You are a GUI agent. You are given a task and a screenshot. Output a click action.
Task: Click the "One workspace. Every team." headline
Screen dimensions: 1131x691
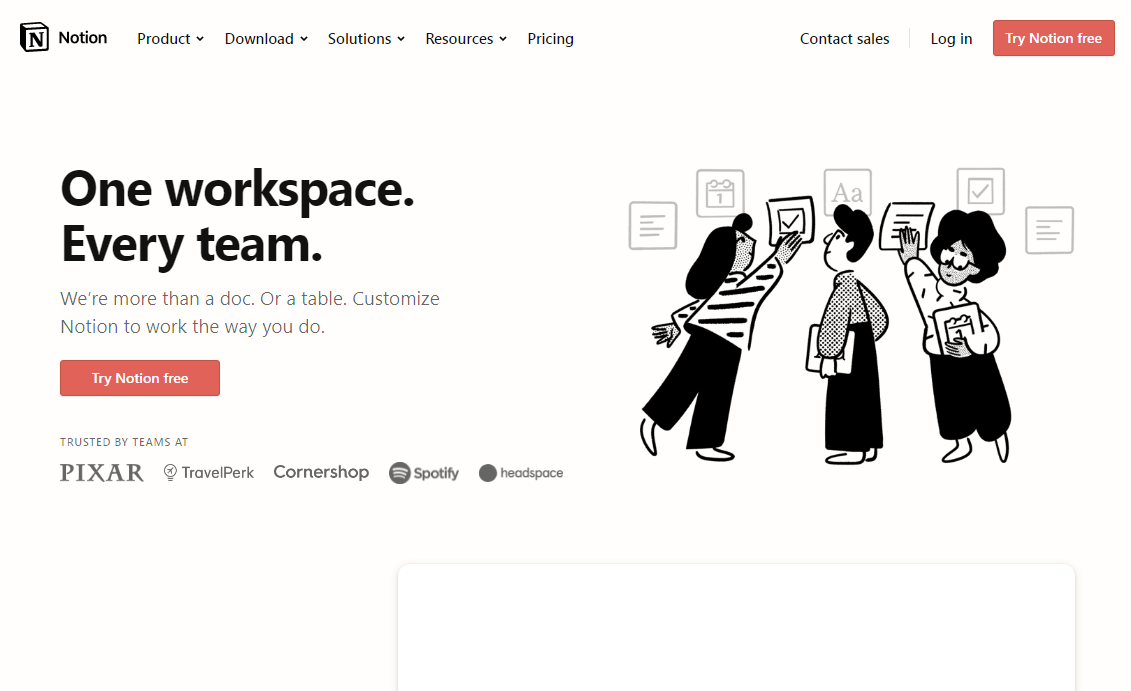tap(237, 216)
